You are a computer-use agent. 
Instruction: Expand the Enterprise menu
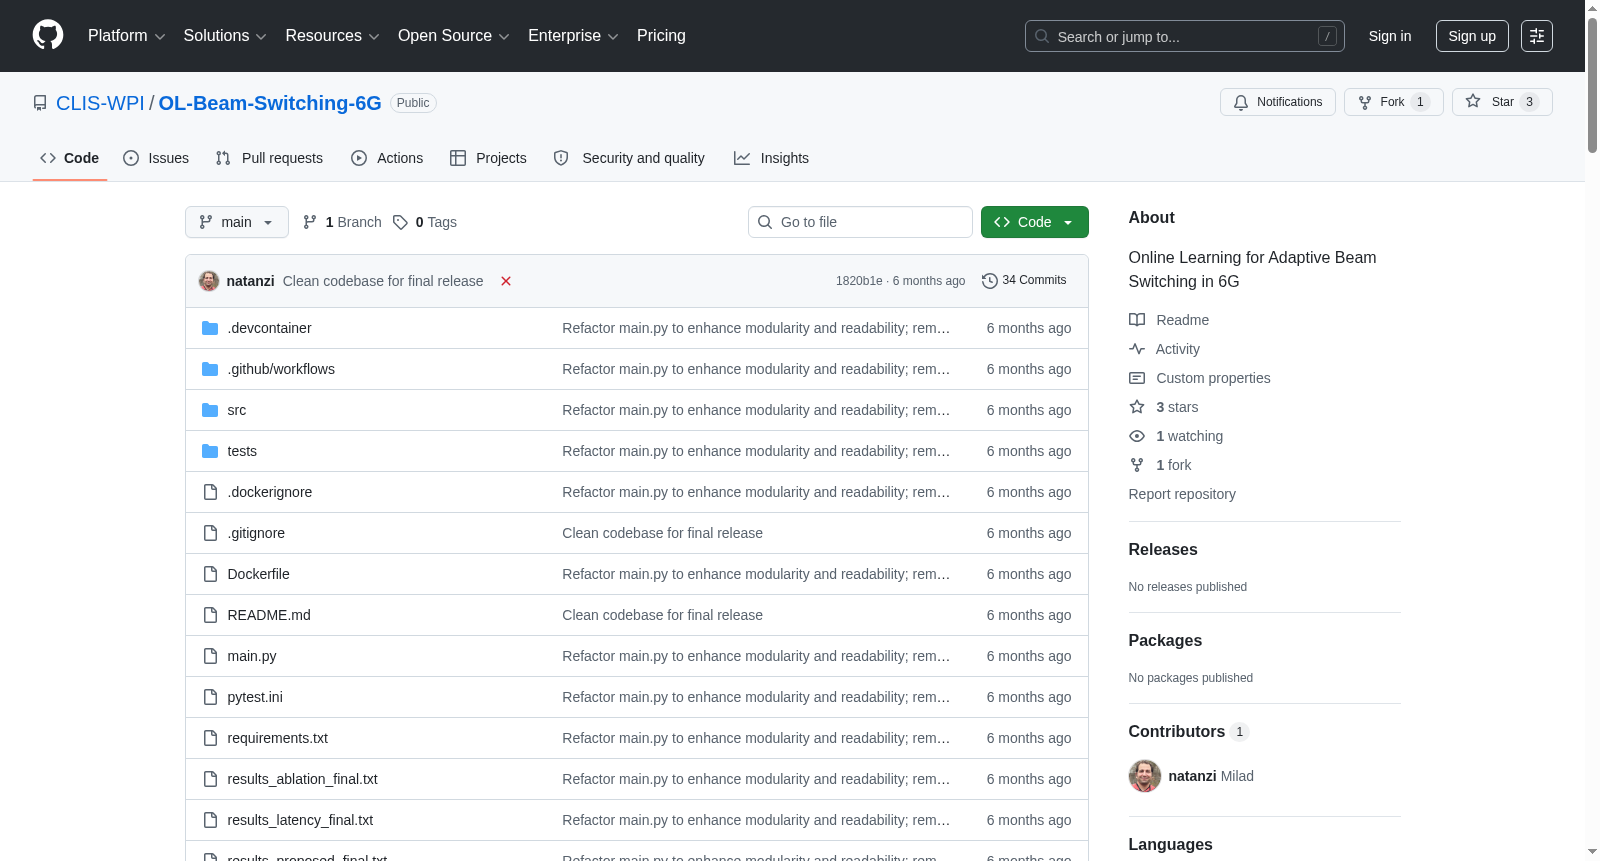(x=573, y=36)
